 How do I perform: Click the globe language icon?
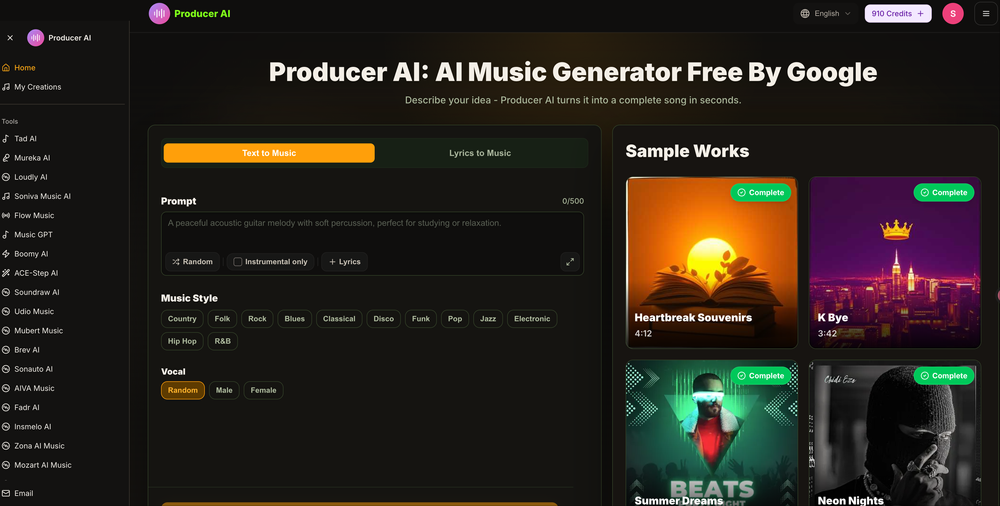tap(805, 13)
